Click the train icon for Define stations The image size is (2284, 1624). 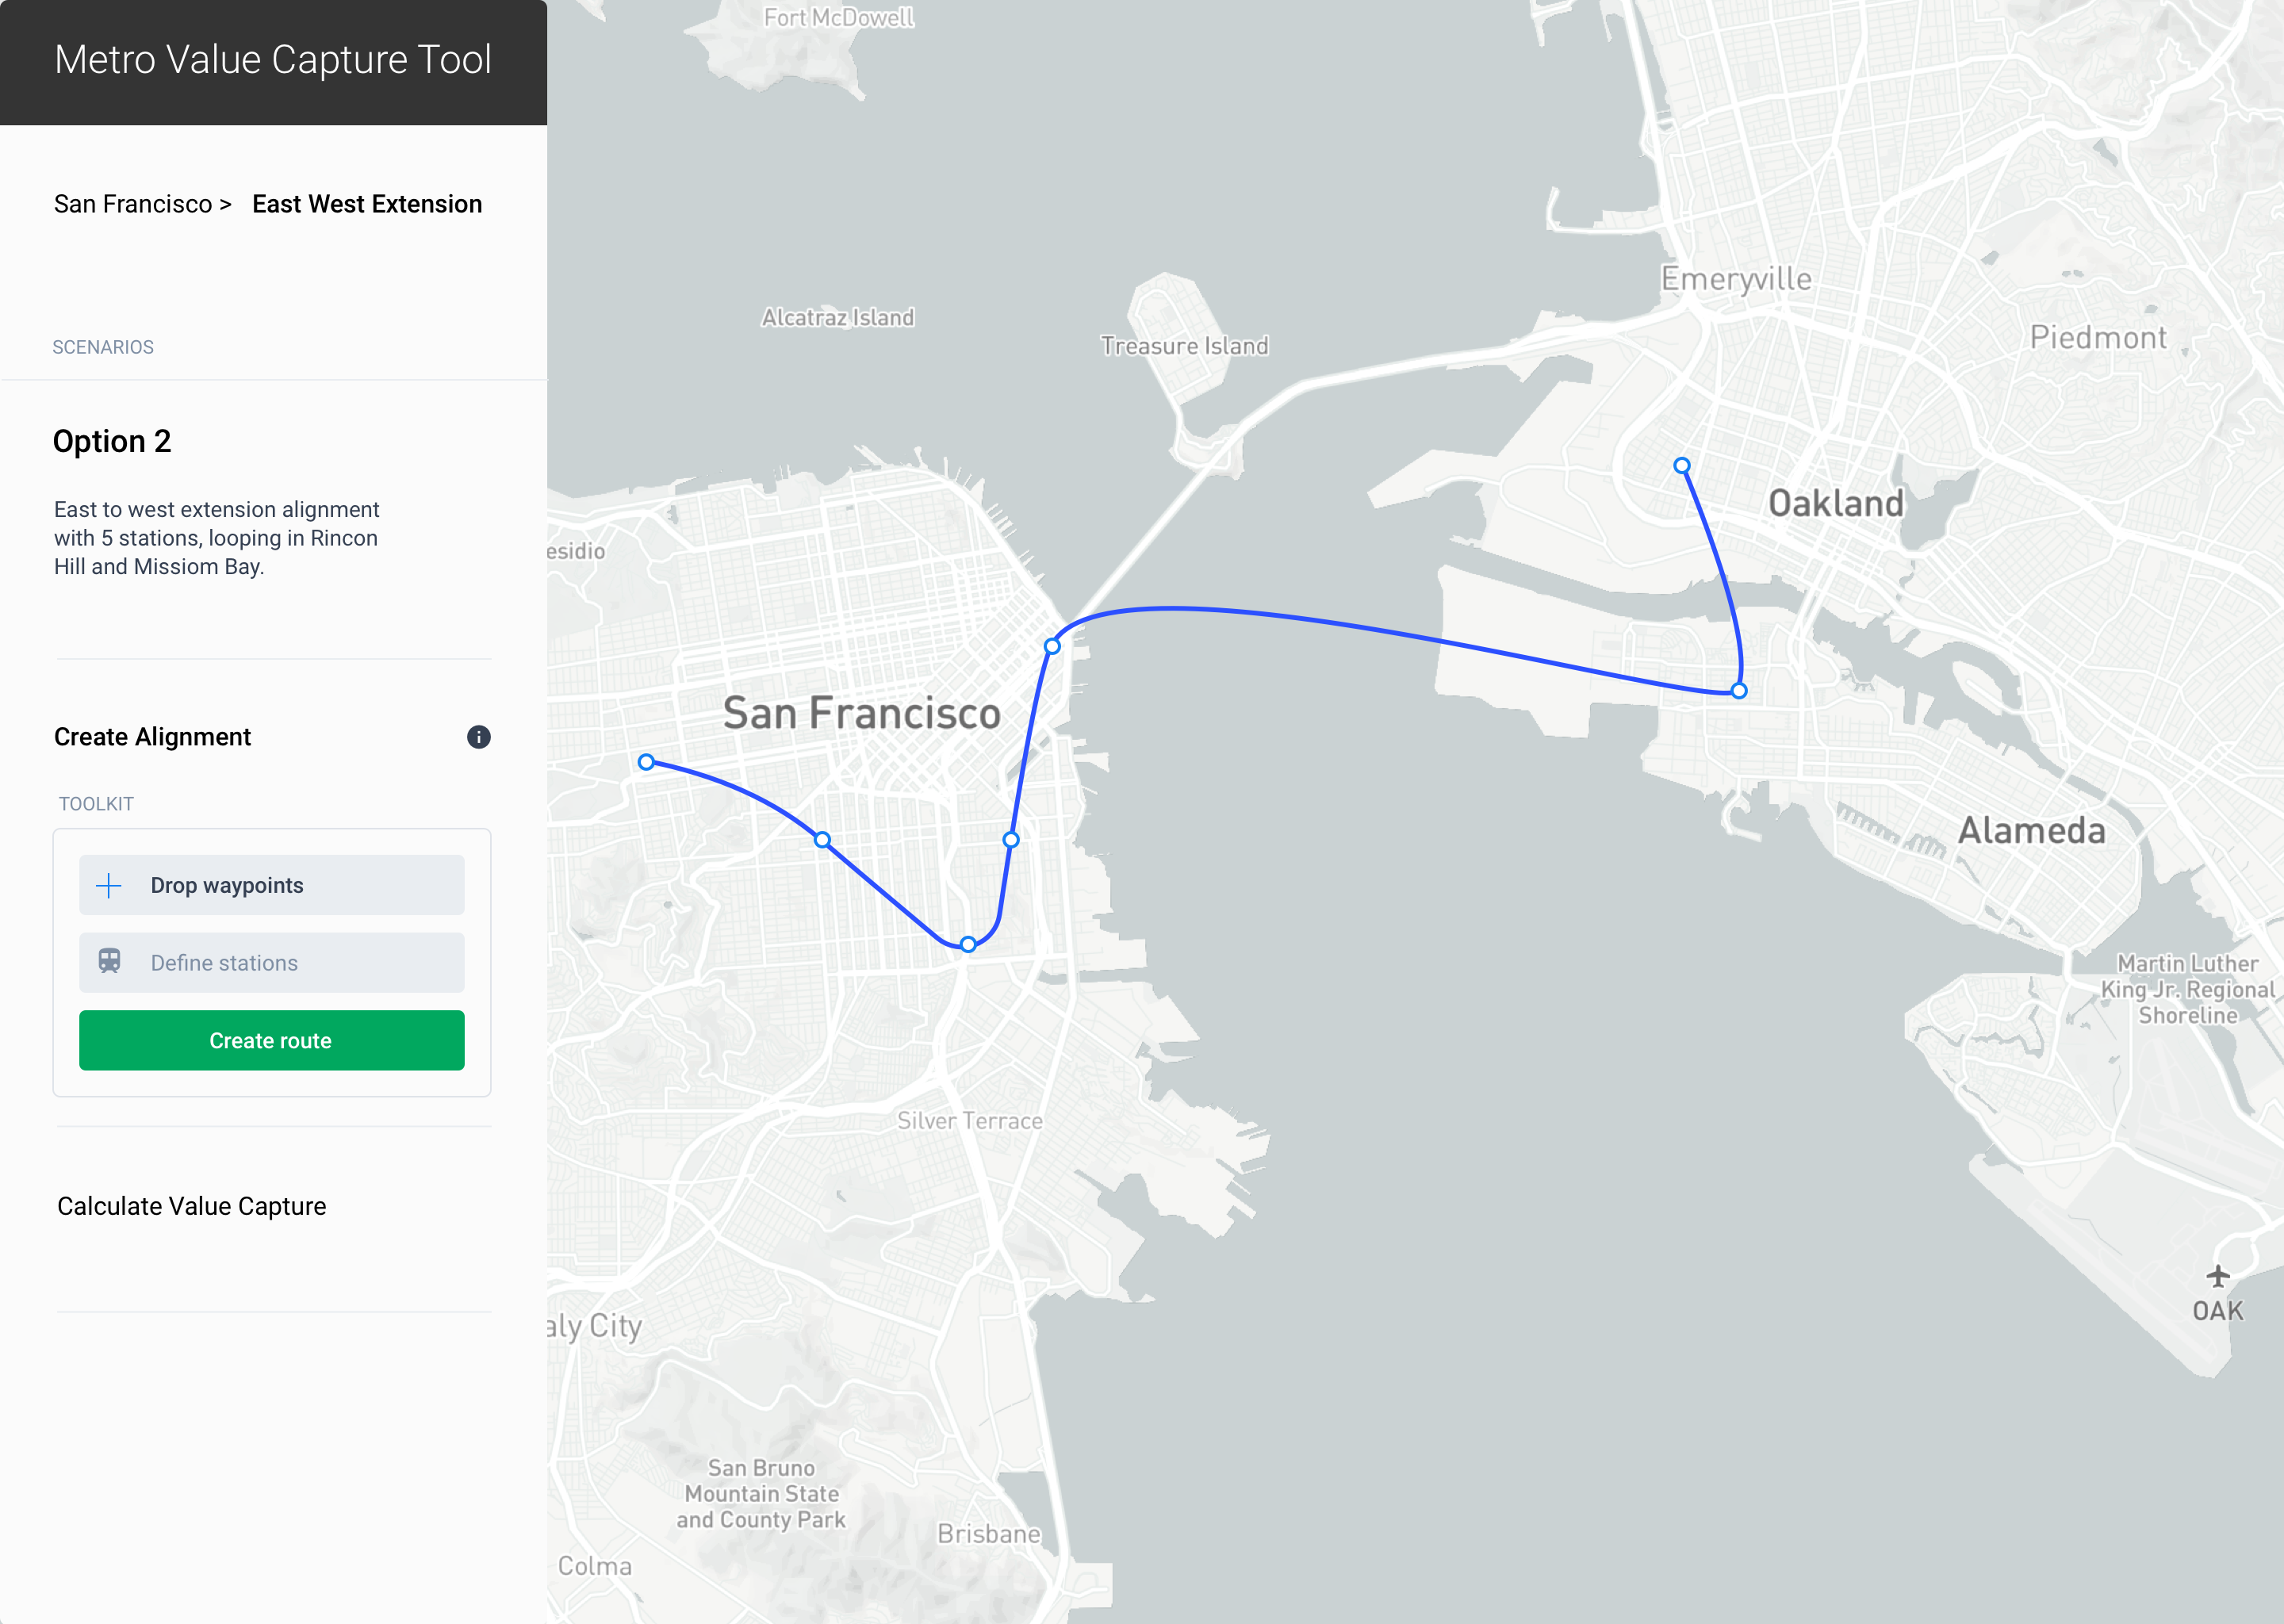coord(109,962)
